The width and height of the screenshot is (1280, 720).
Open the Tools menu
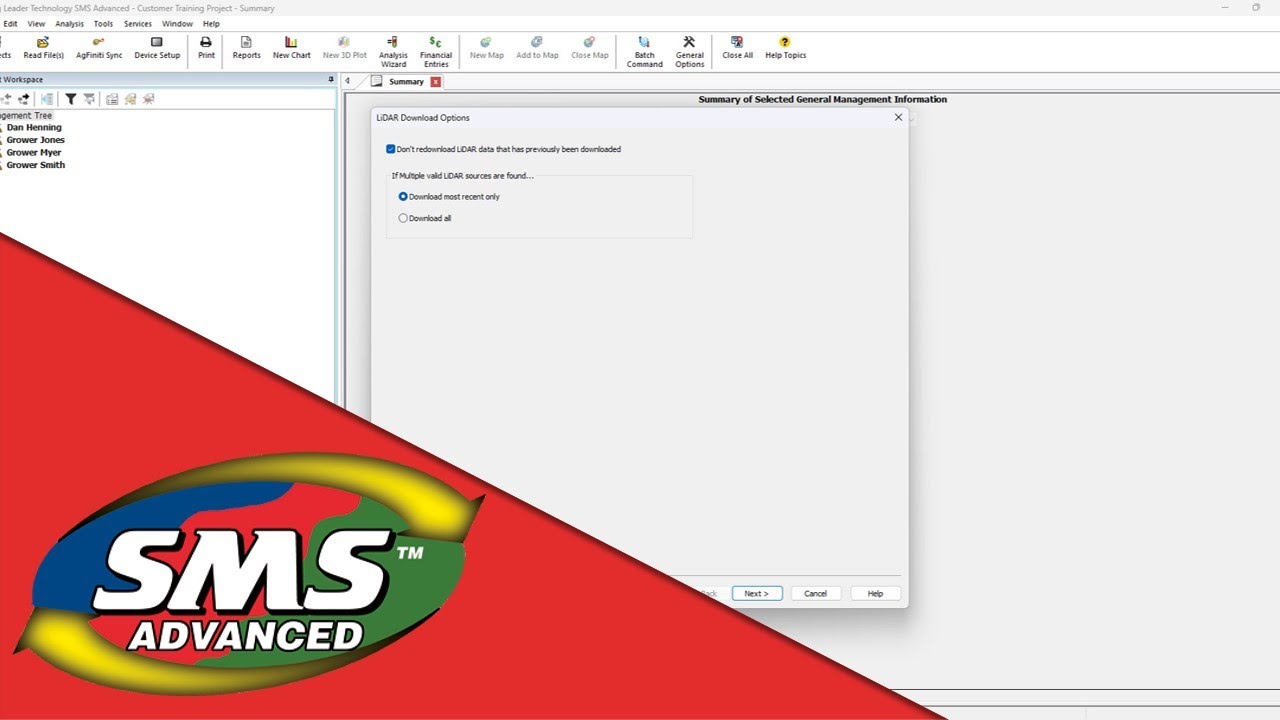tap(103, 23)
